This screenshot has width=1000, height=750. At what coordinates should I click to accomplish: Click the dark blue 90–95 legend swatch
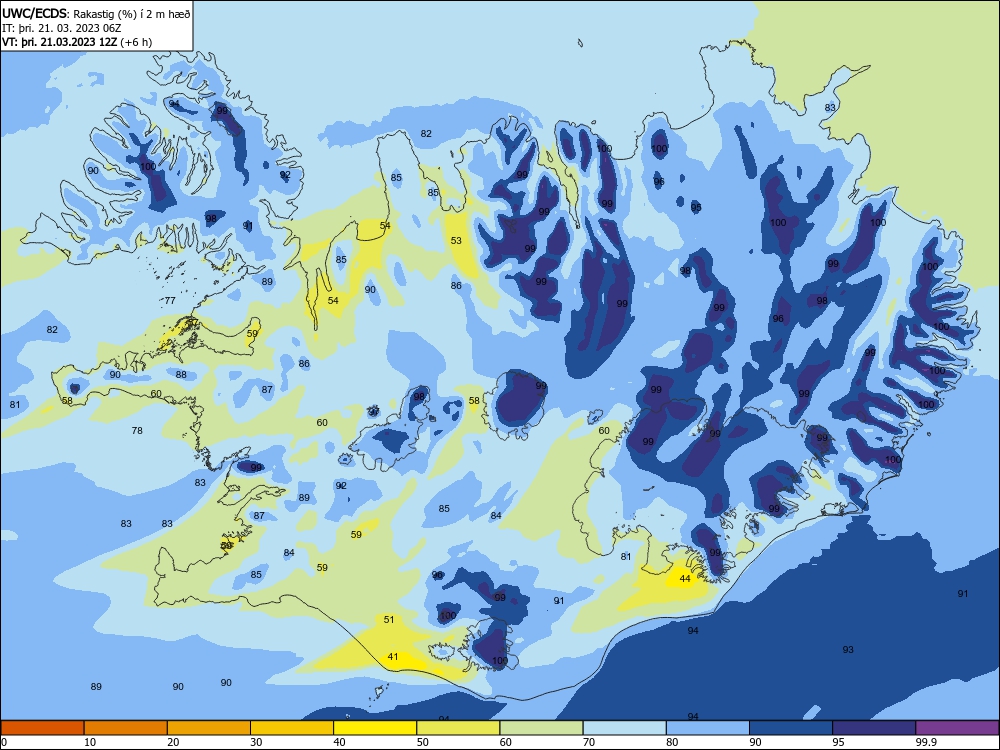pyautogui.click(x=791, y=728)
